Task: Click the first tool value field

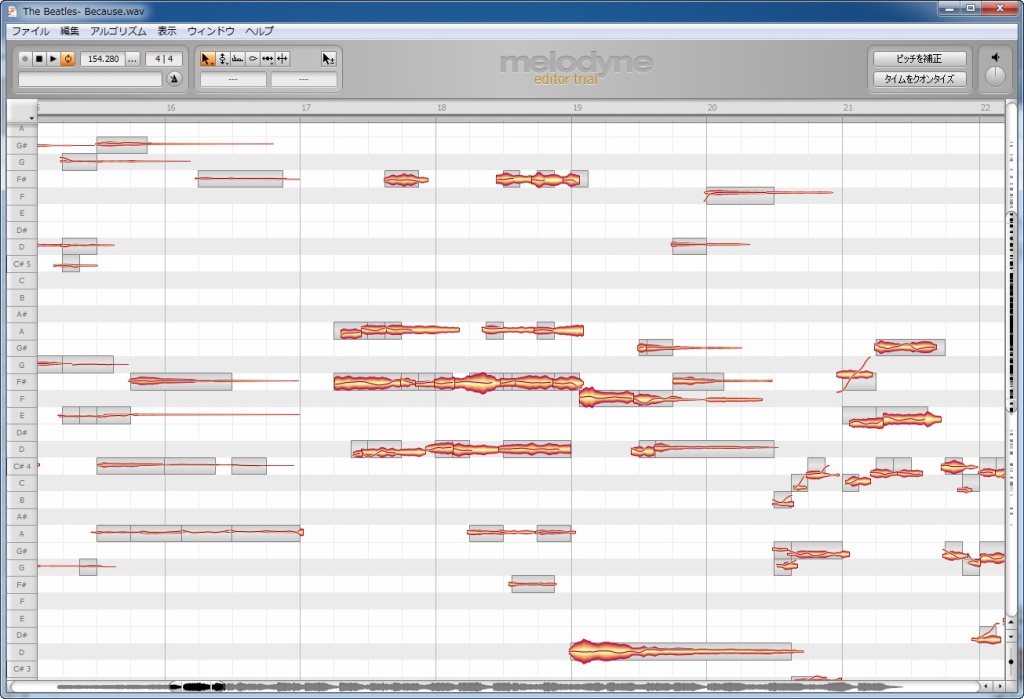Action: point(233,79)
